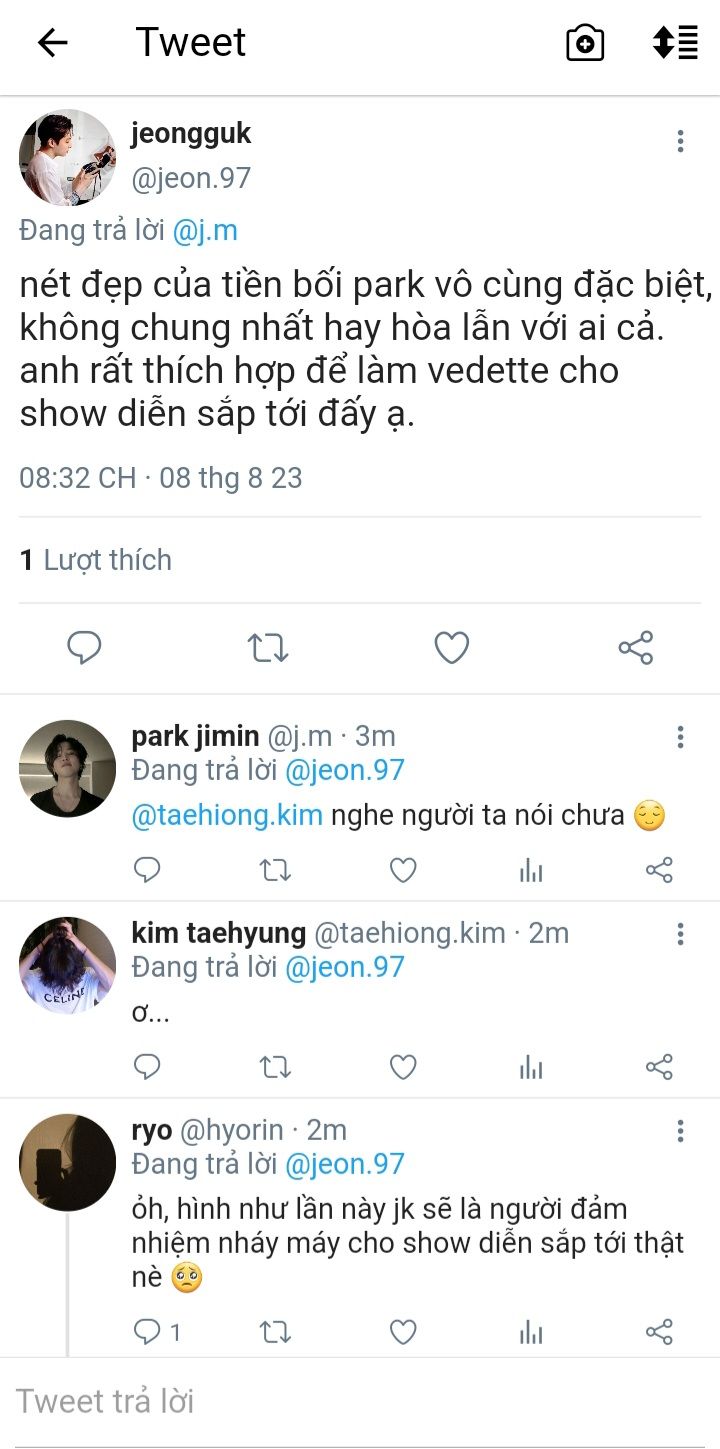Reply to jeongguk's main tweet

(84, 648)
